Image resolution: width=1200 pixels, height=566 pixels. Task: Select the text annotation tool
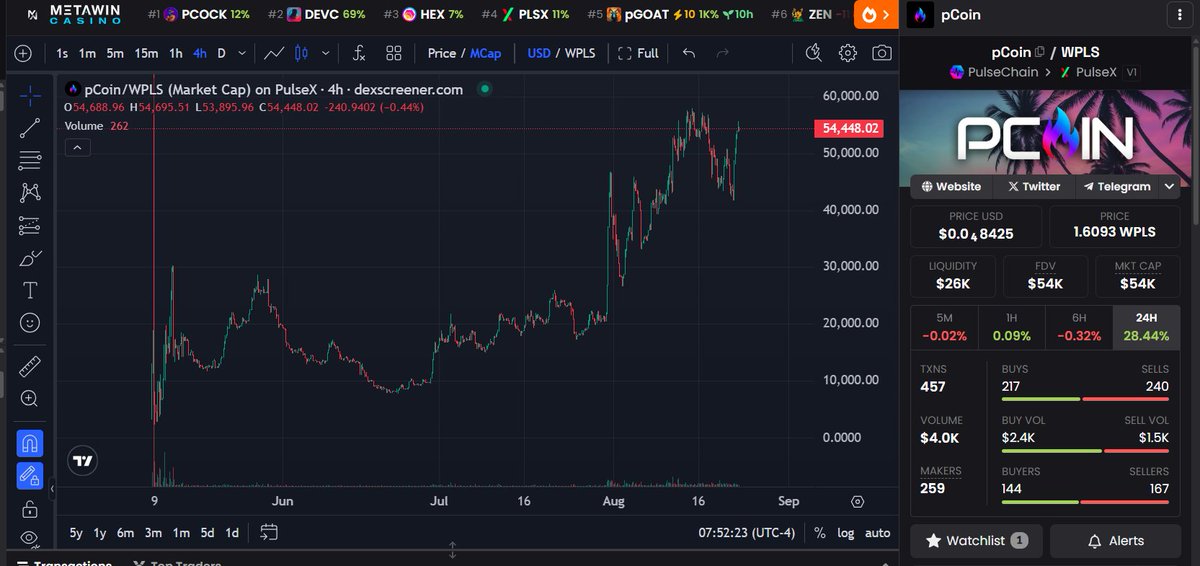[30, 290]
